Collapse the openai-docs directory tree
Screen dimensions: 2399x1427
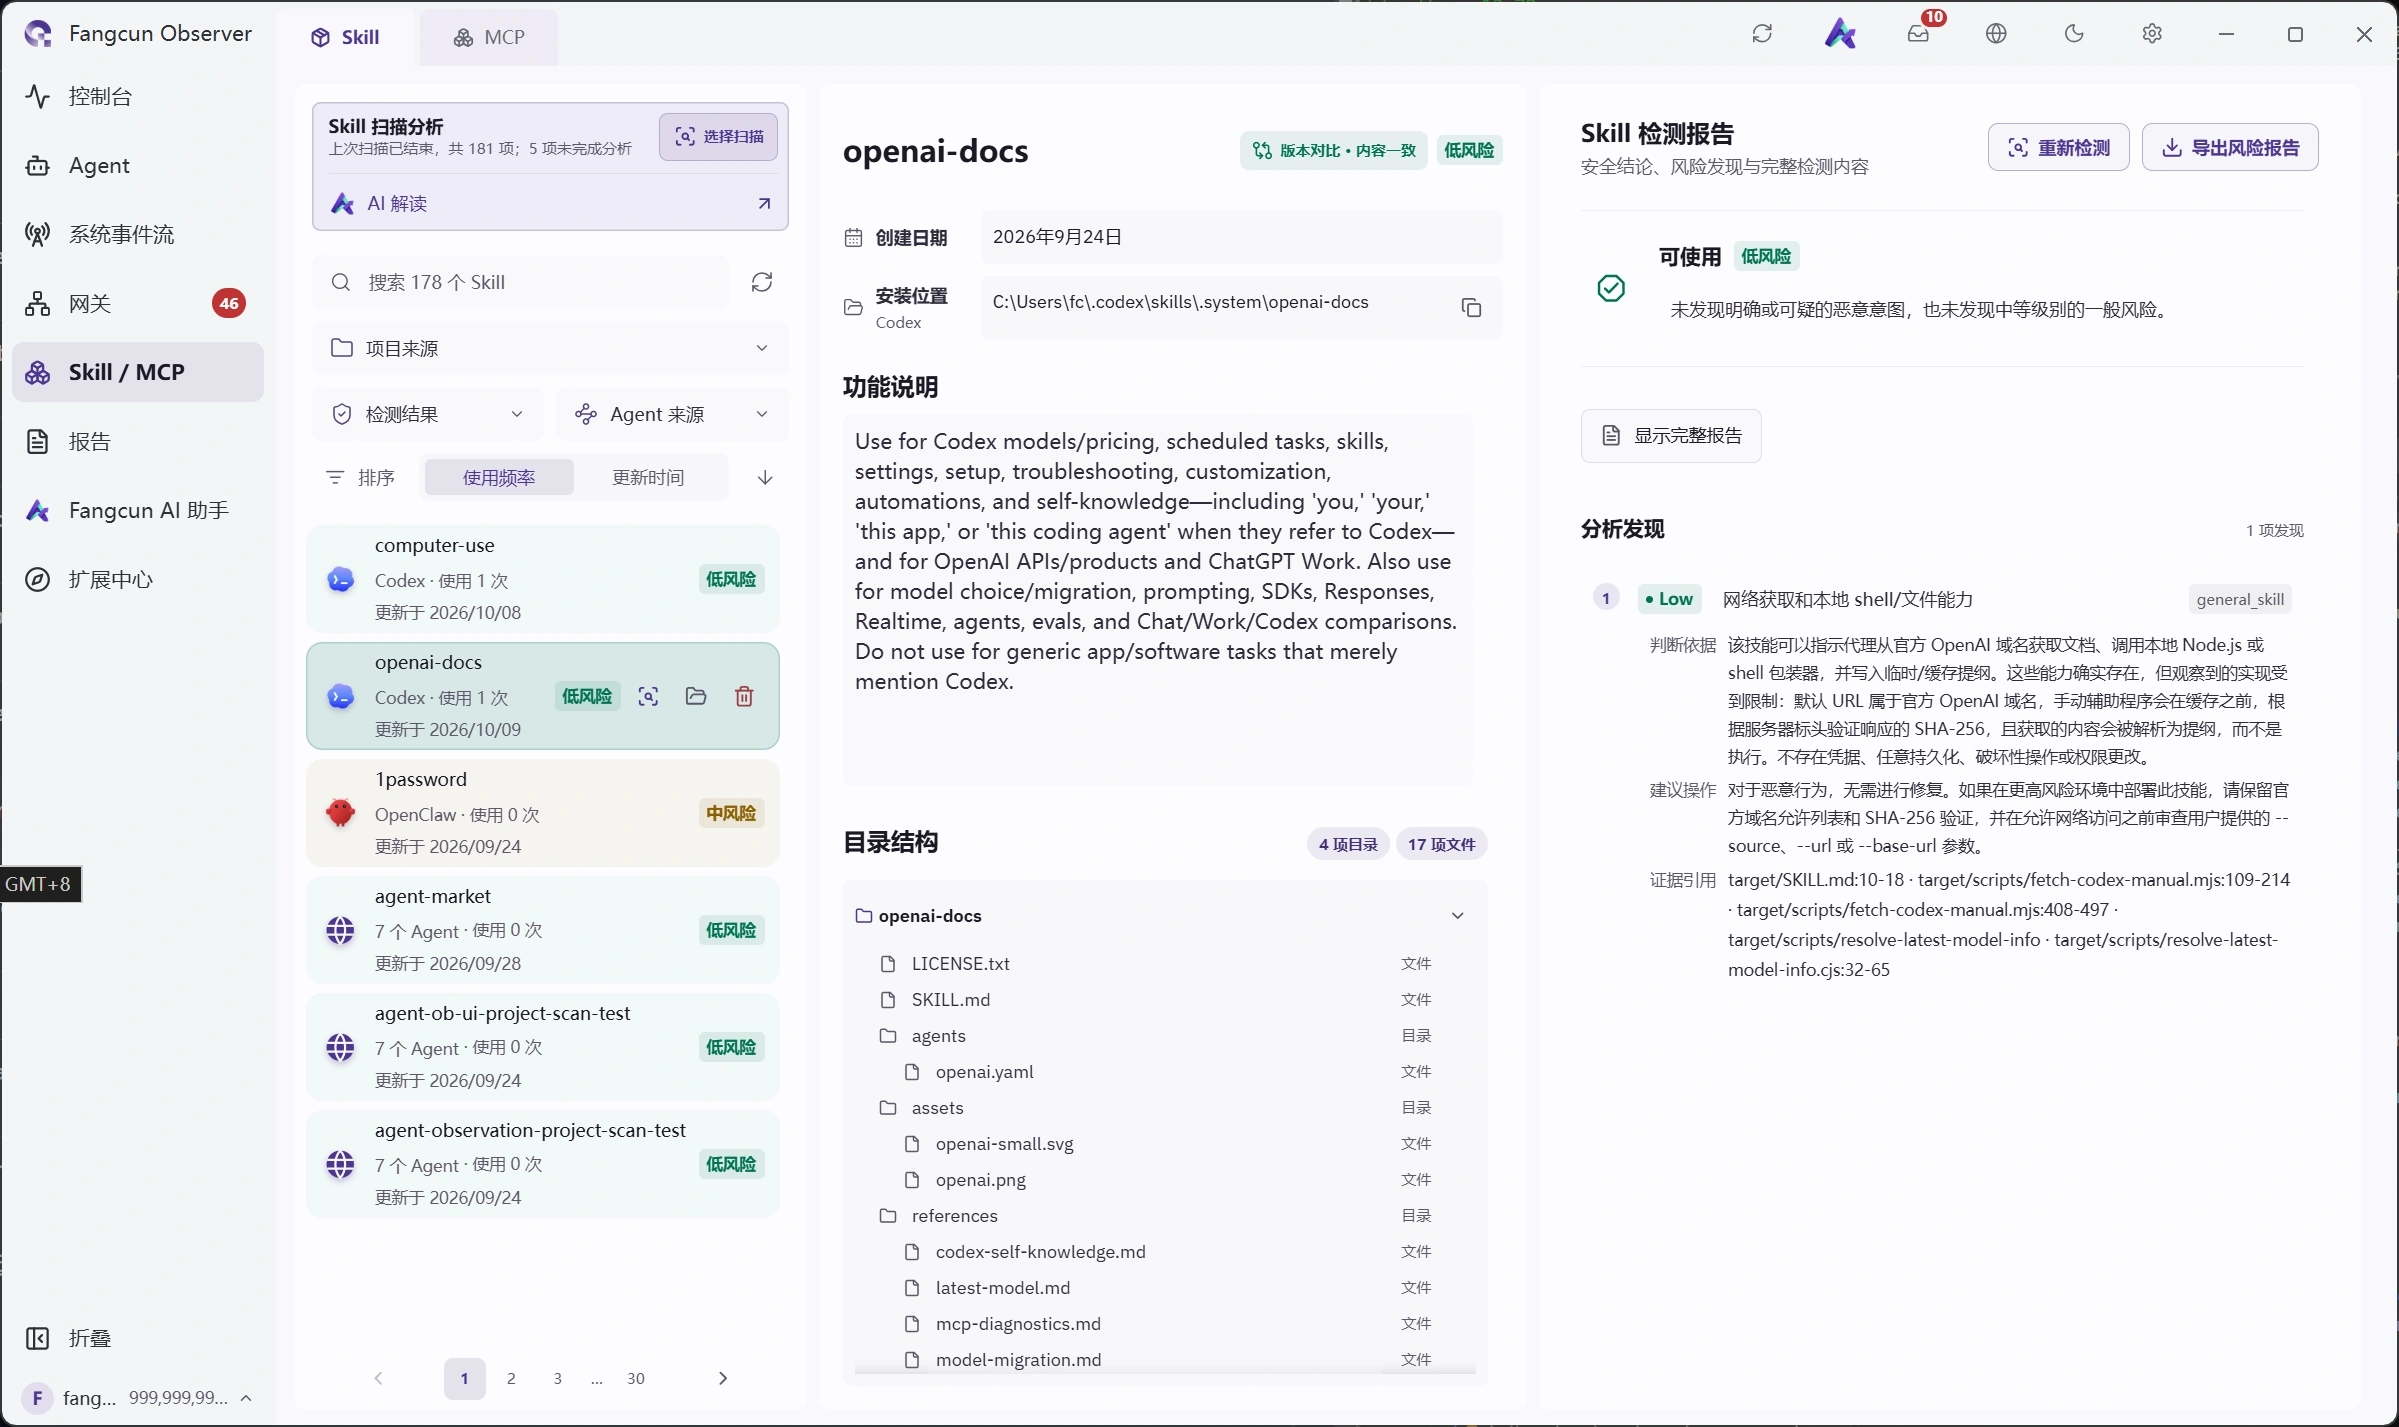[1458, 916]
